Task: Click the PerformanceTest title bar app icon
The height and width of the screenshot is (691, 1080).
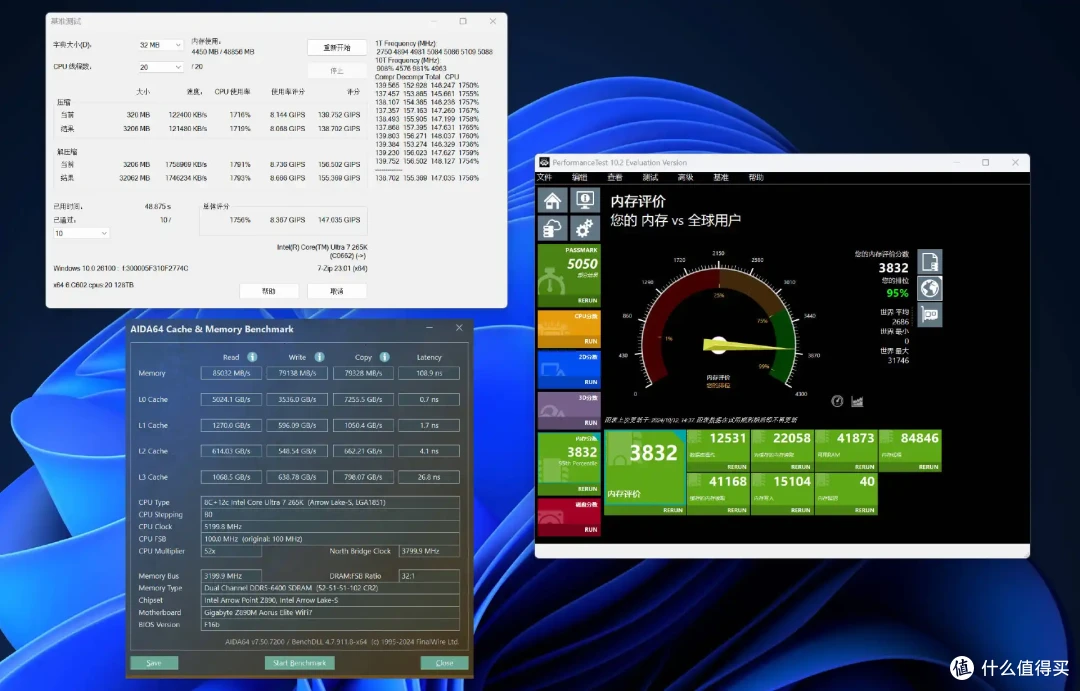Action: (544, 163)
